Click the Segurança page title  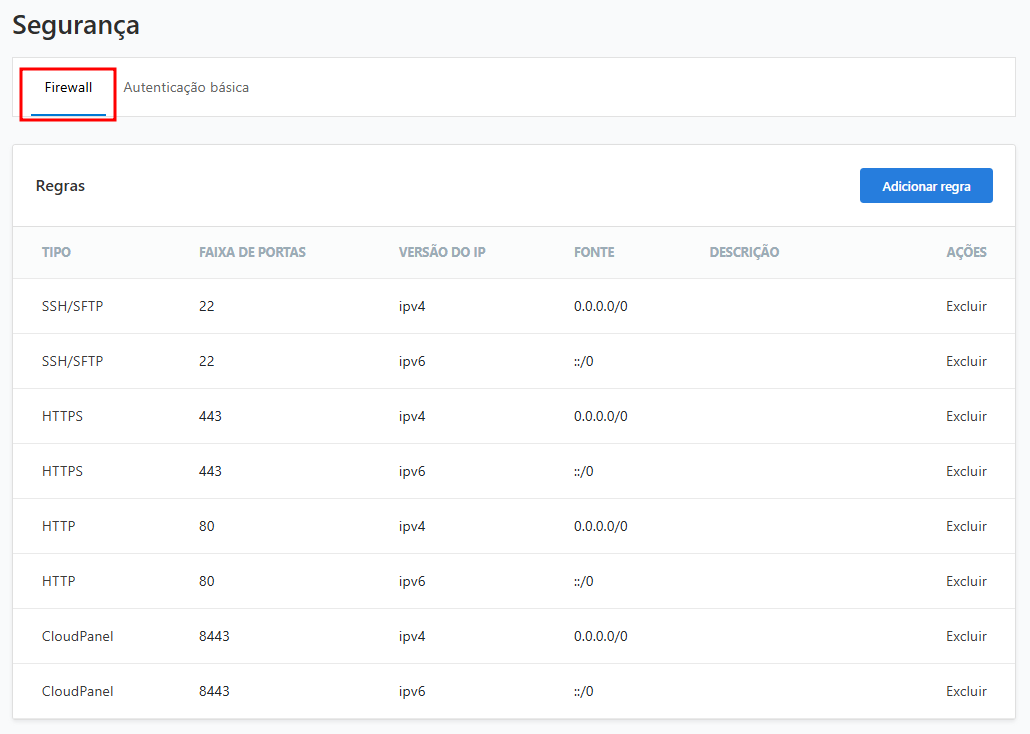point(76,26)
